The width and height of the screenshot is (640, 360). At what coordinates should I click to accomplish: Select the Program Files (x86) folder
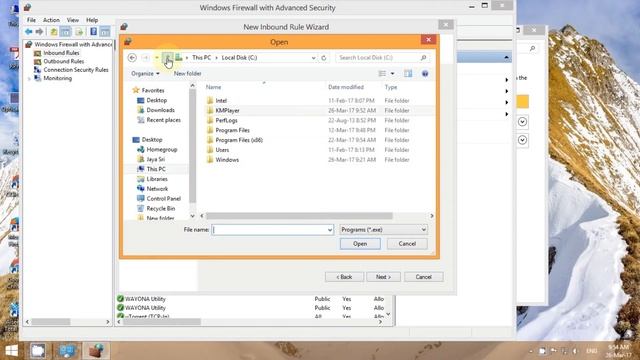(x=239, y=140)
